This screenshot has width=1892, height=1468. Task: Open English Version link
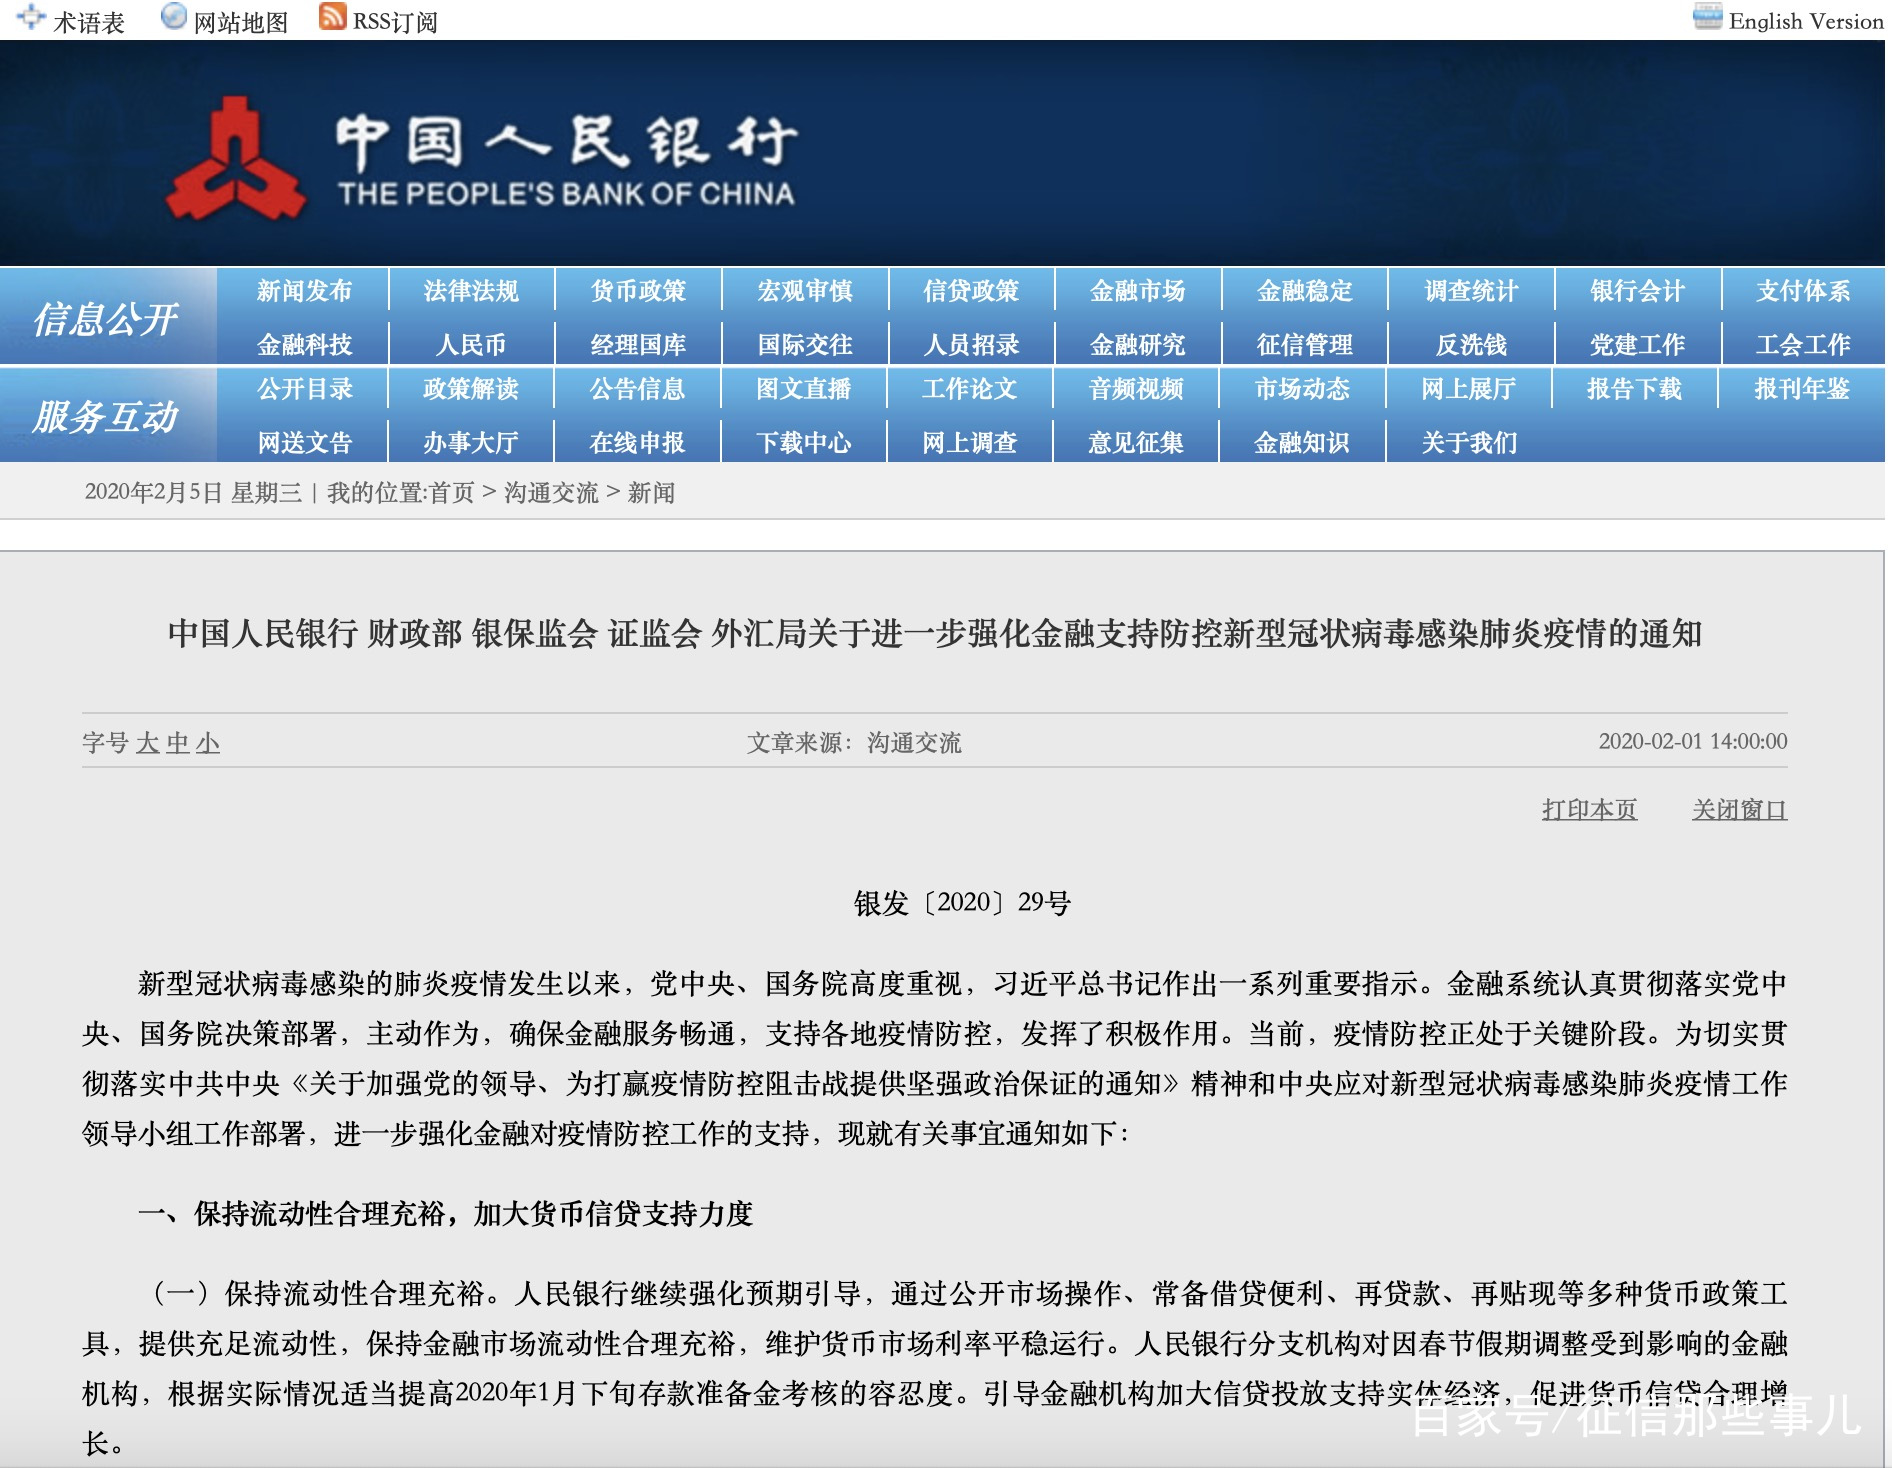pyautogui.click(x=1806, y=21)
